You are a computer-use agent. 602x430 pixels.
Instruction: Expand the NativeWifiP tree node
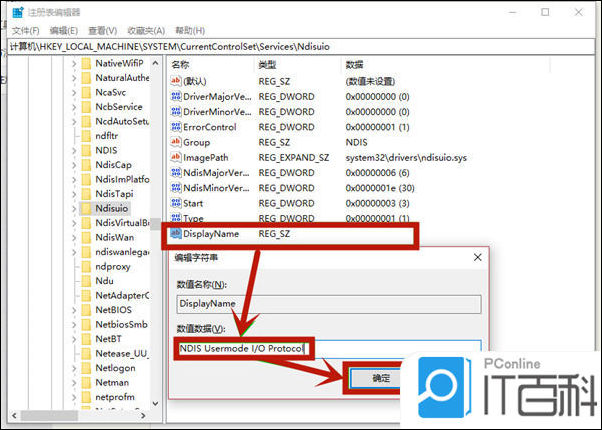(74, 63)
